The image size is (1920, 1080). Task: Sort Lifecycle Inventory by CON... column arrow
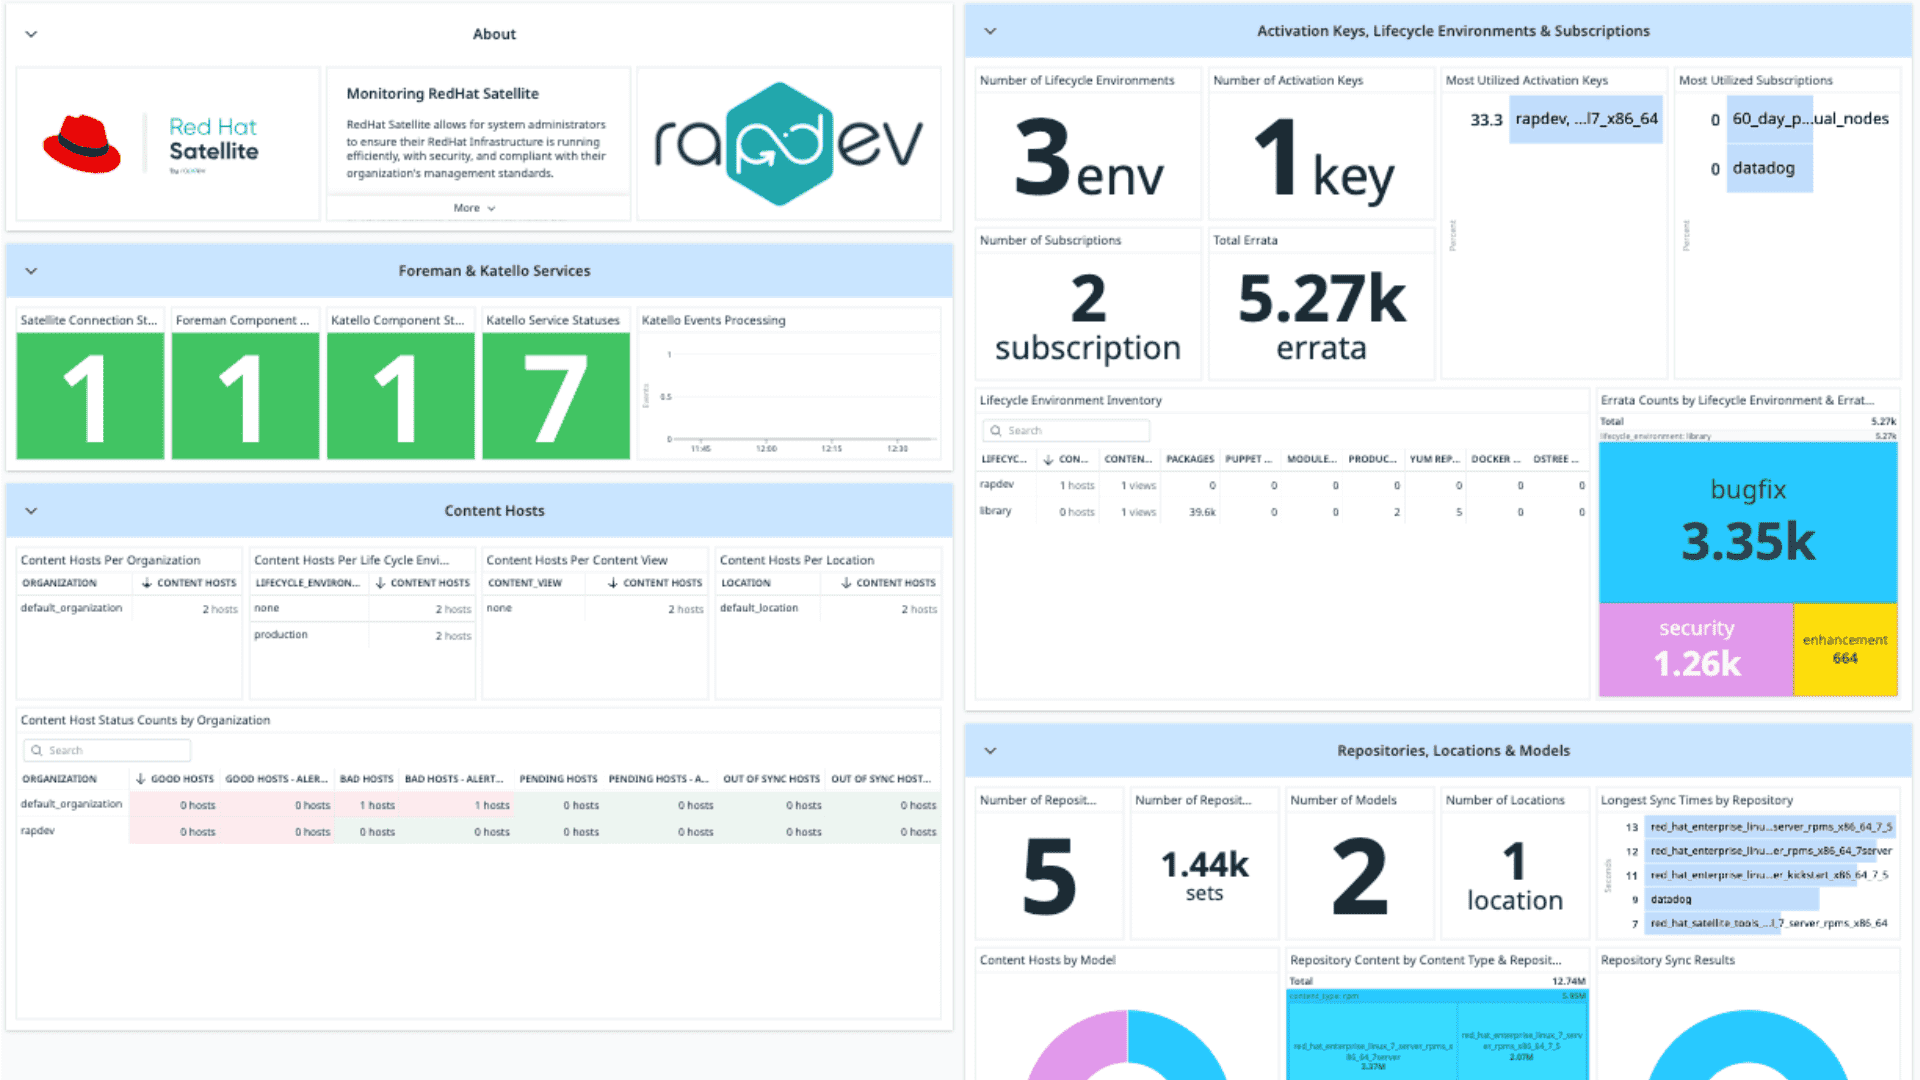(x=1048, y=460)
